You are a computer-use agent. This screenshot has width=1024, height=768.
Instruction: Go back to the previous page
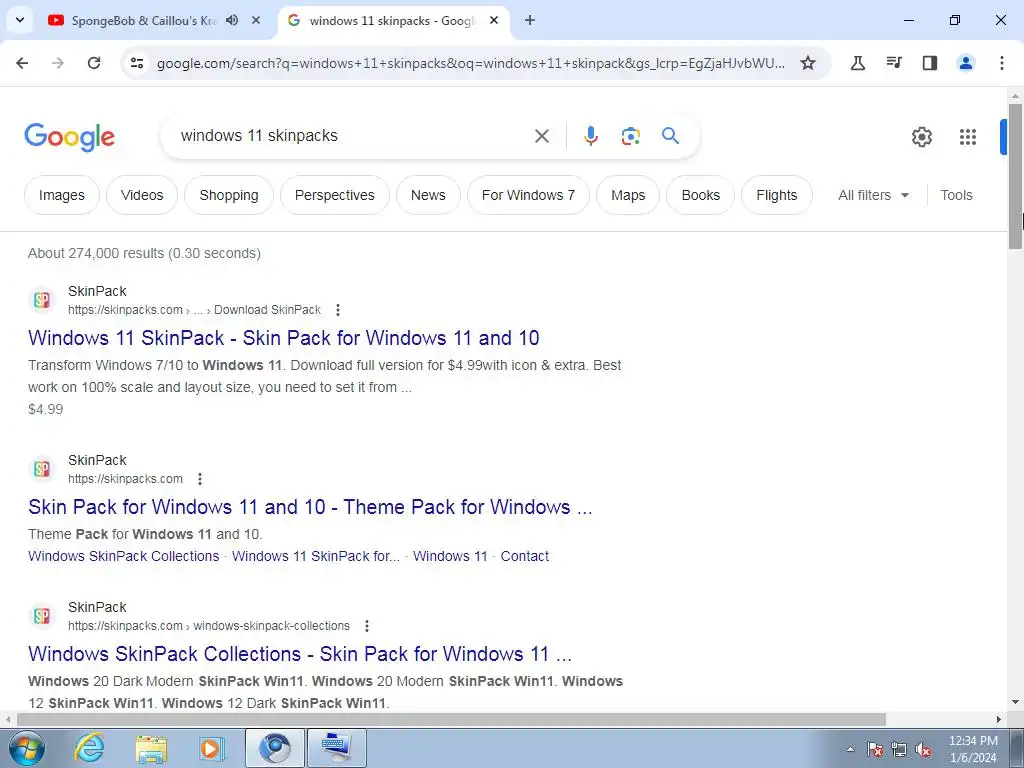pos(22,63)
